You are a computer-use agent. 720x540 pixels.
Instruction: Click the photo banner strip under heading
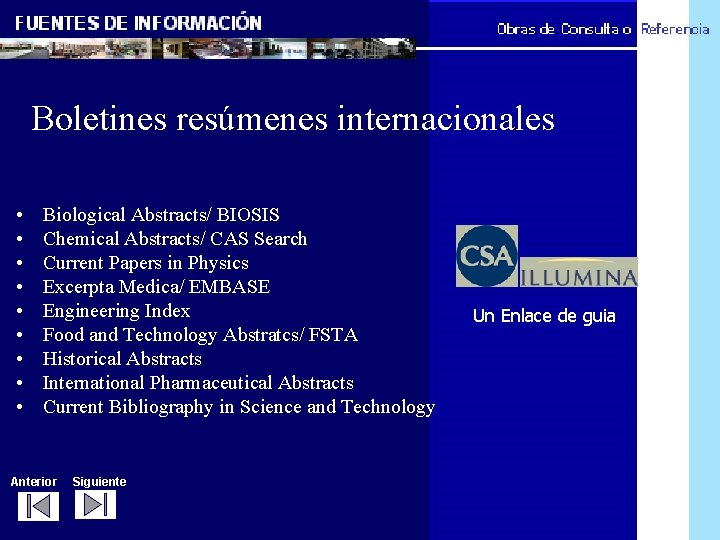208,49
